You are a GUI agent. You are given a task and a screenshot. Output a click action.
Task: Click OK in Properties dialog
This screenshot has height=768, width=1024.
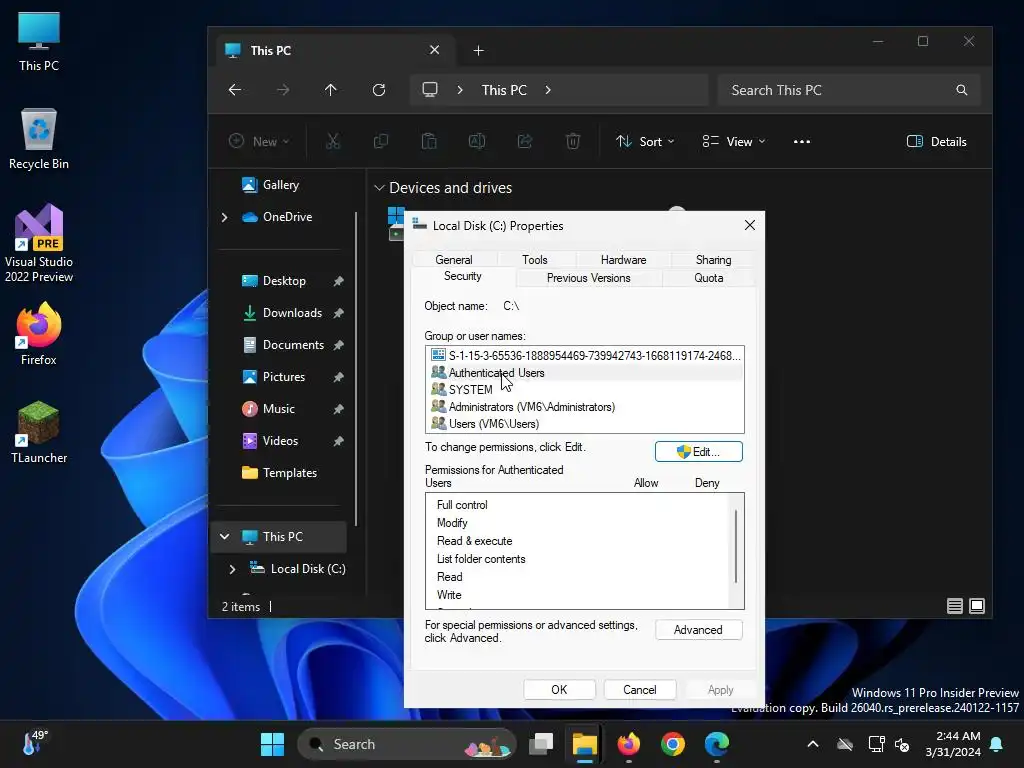click(560, 690)
